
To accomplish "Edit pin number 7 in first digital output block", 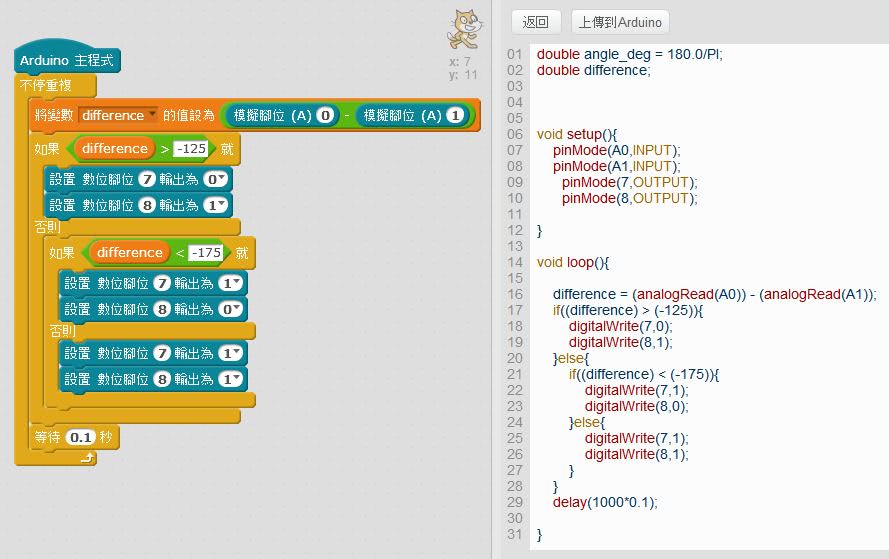I will pyautogui.click(x=147, y=179).
